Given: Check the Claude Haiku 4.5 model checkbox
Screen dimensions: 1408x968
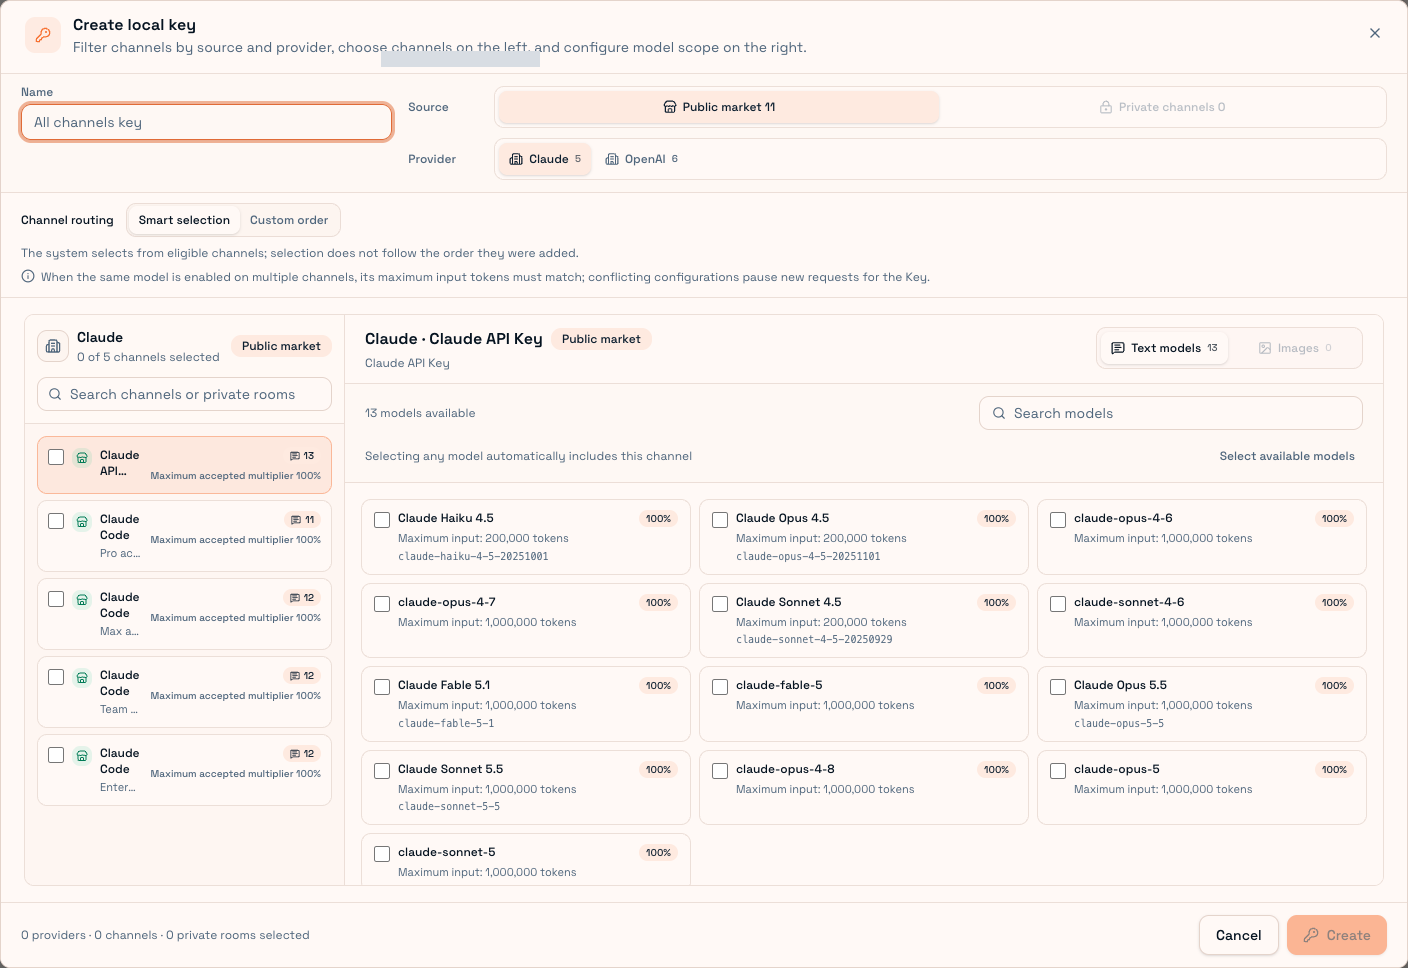Looking at the screenshot, I should 382,519.
